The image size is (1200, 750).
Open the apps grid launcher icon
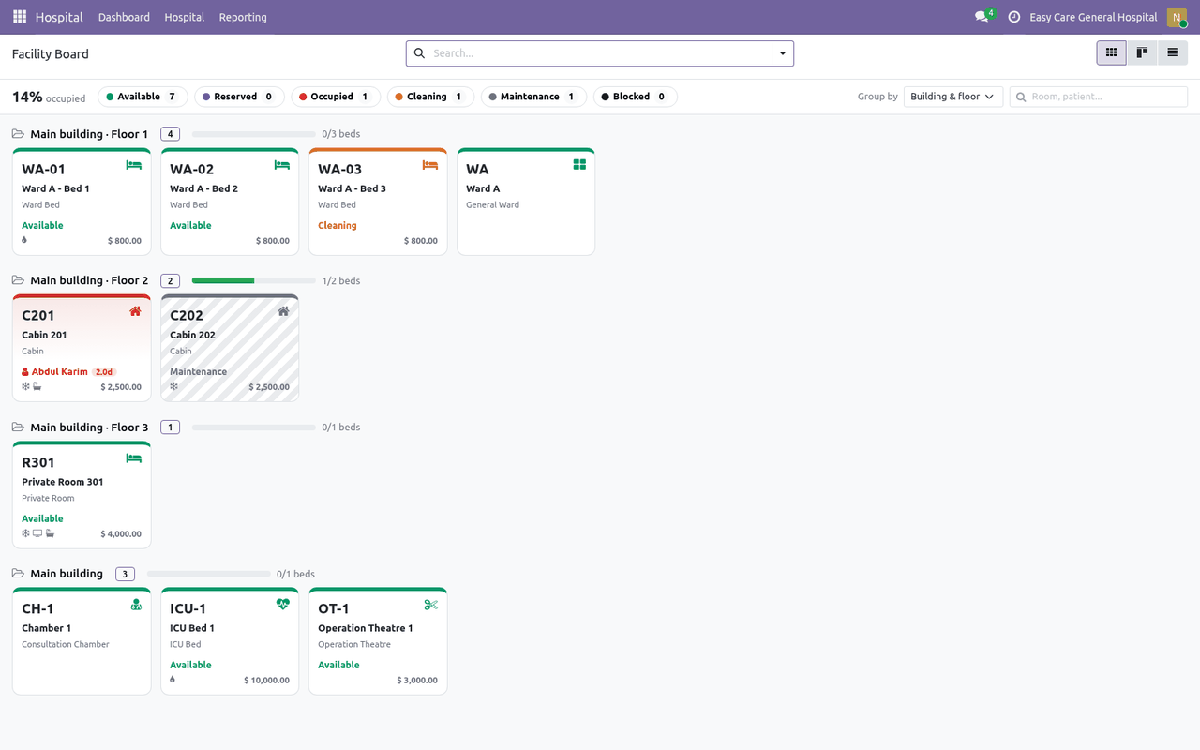pyautogui.click(x=19, y=17)
